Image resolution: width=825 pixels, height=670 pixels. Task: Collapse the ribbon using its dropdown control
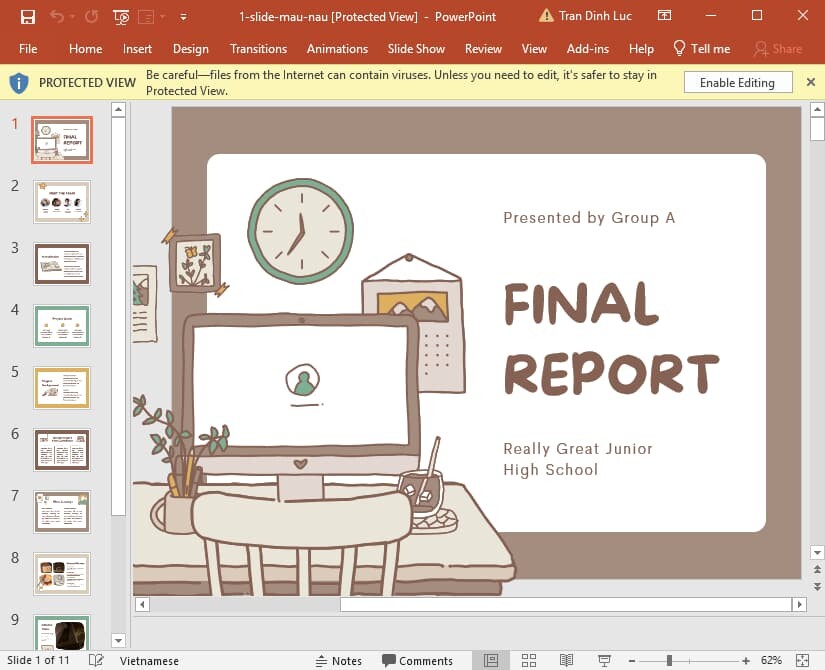tap(162, 16)
